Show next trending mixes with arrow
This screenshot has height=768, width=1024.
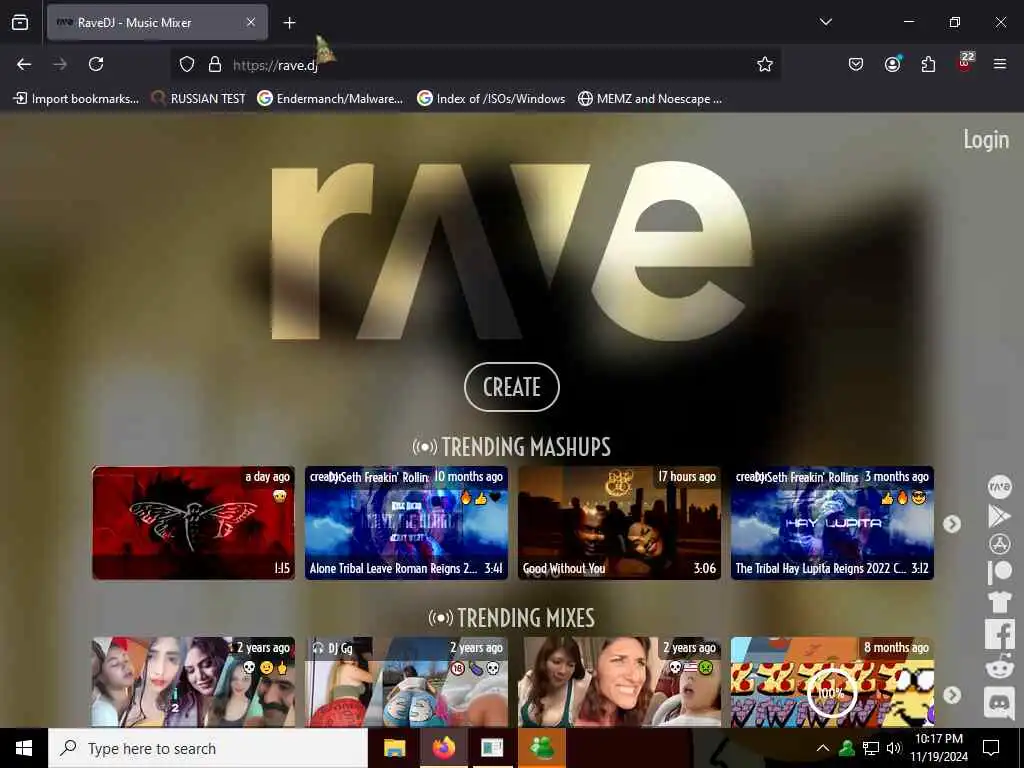[x=952, y=695]
